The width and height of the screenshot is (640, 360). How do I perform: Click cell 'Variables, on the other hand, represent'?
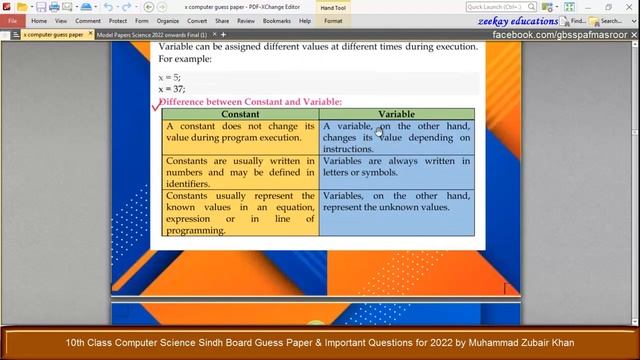coord(397,213)
